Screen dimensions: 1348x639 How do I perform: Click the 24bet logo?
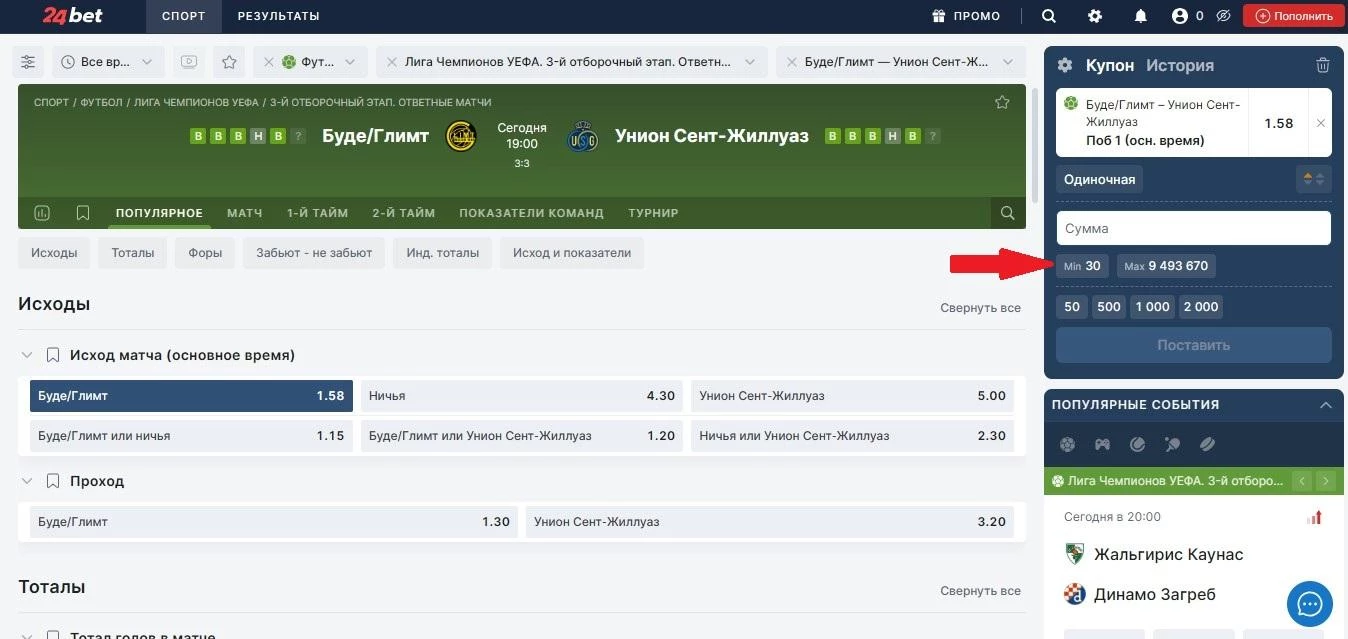[x=72, y=15]
